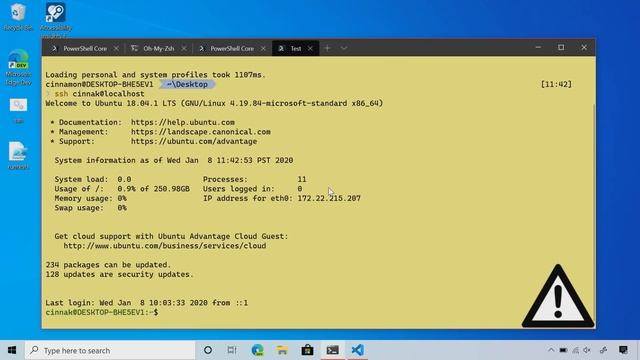Screen dimensions: 640x360
Task: Open Microsoft Store from the taskbar
Action: 307,350
